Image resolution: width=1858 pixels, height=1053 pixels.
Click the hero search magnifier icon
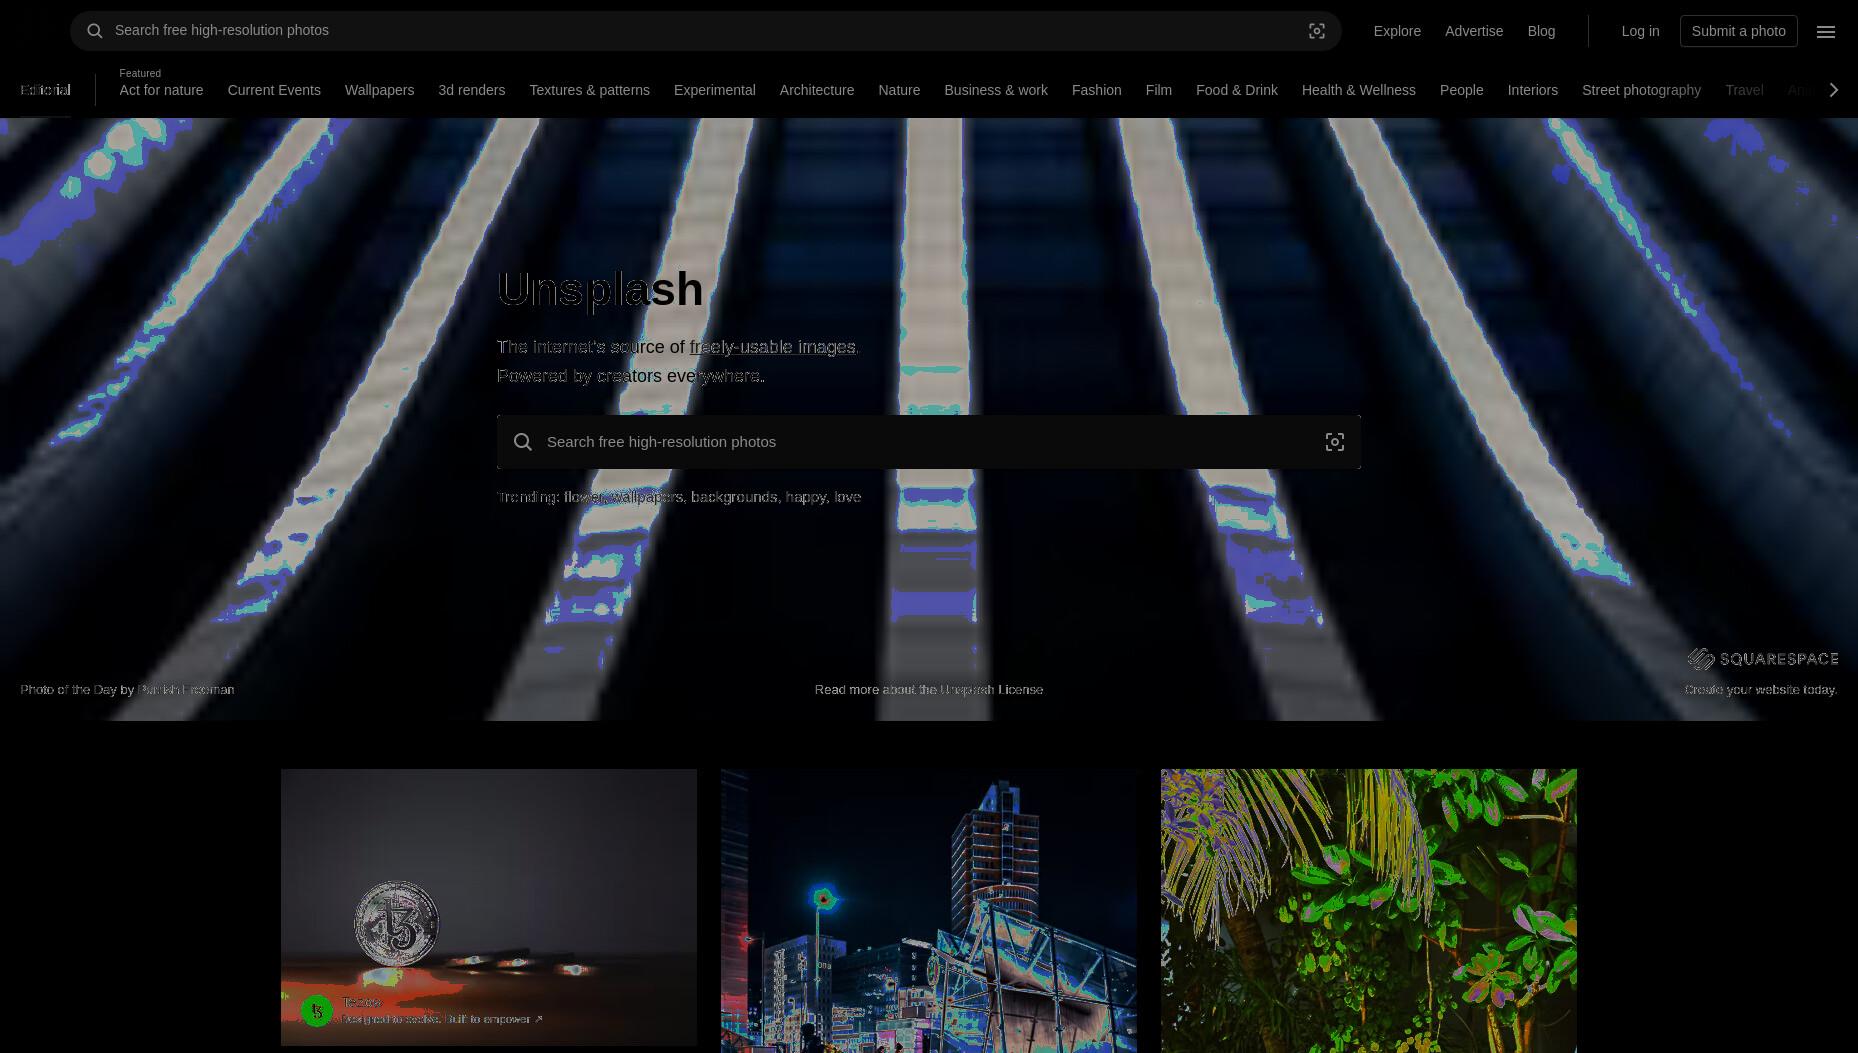(x=523, y=442)
